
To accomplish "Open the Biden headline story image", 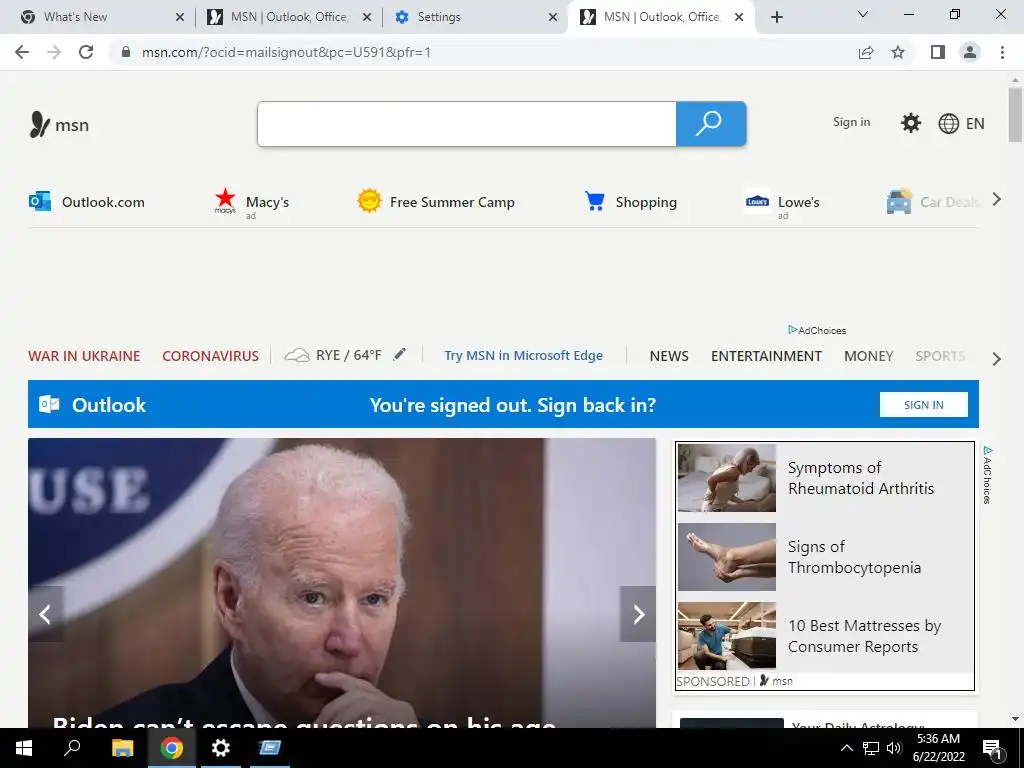I will [x=342, y=583].
